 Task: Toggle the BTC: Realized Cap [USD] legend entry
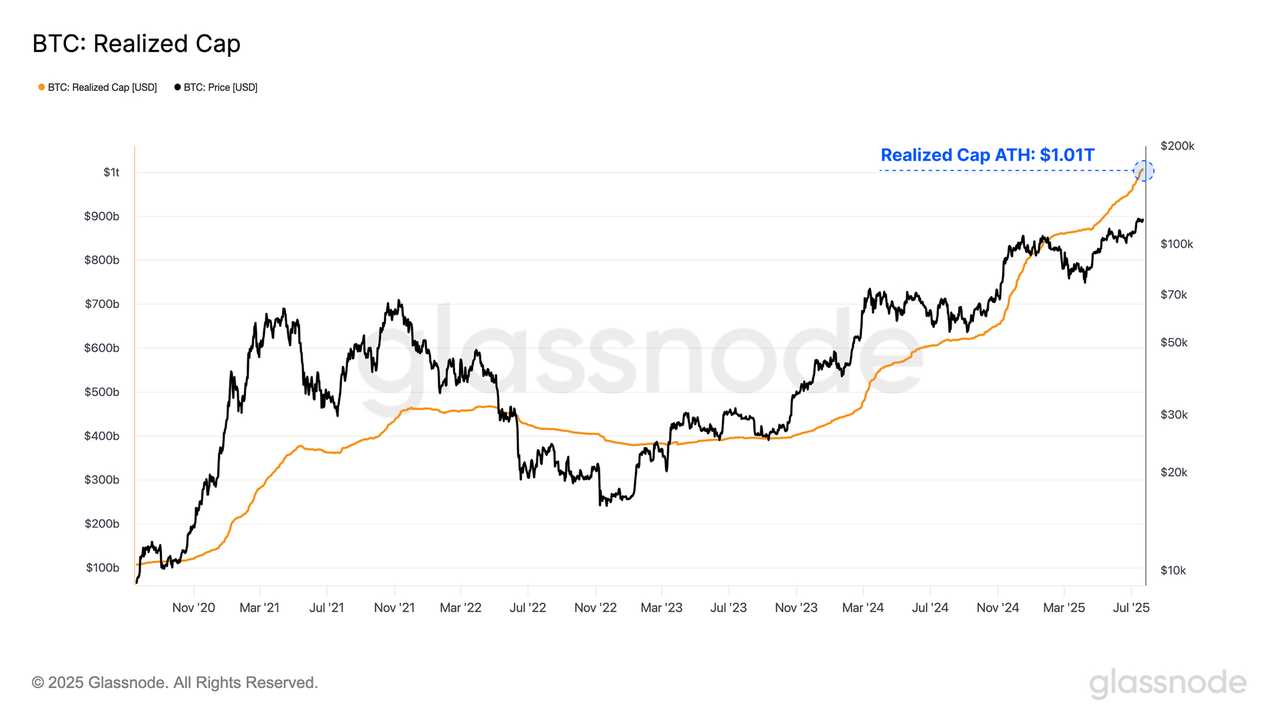(97, 88)
